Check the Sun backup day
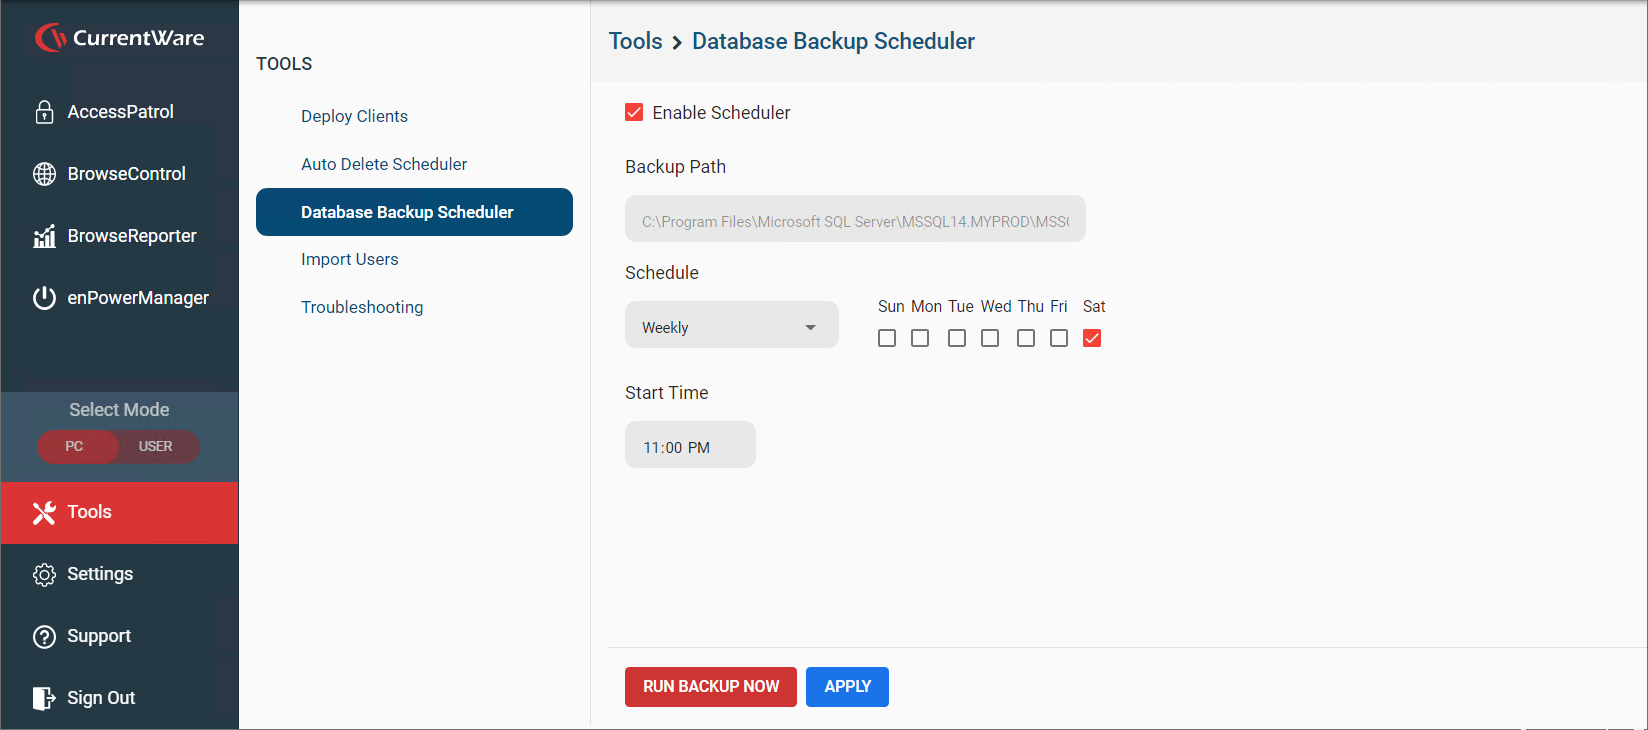1648x730 pixels. tap(887, 338)
